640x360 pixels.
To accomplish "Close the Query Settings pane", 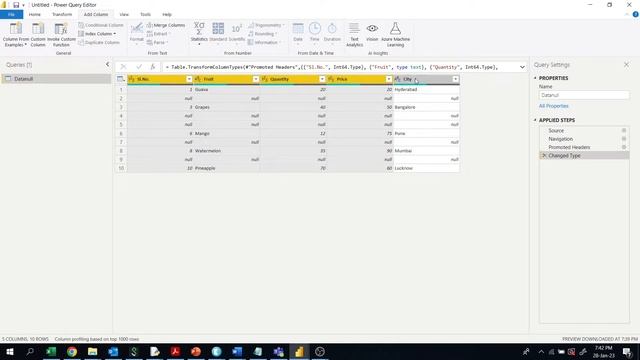I will pyautogui.click(x=627, y=64).
